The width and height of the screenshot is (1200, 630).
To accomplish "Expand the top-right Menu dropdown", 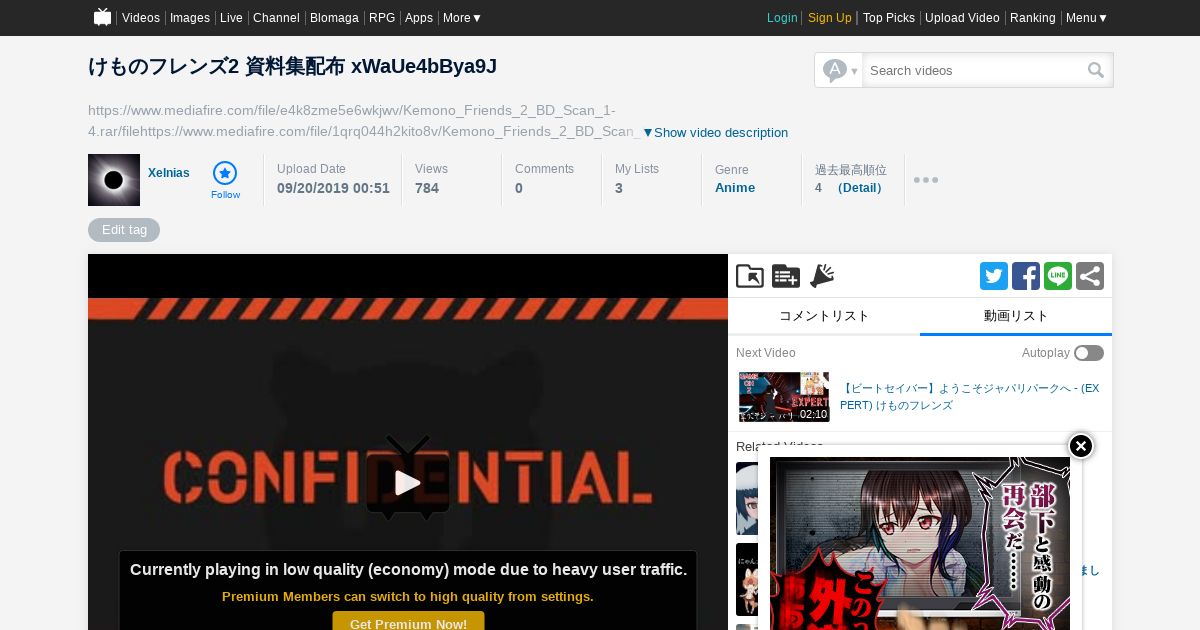I will click(x=1087, y=18).
